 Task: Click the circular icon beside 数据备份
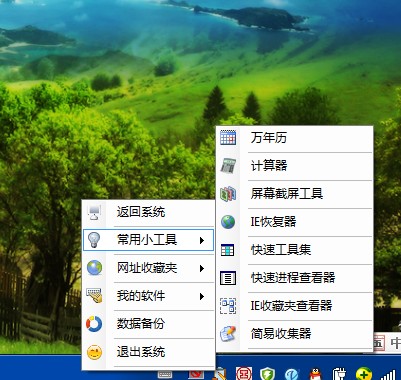(x=94, y=324)
